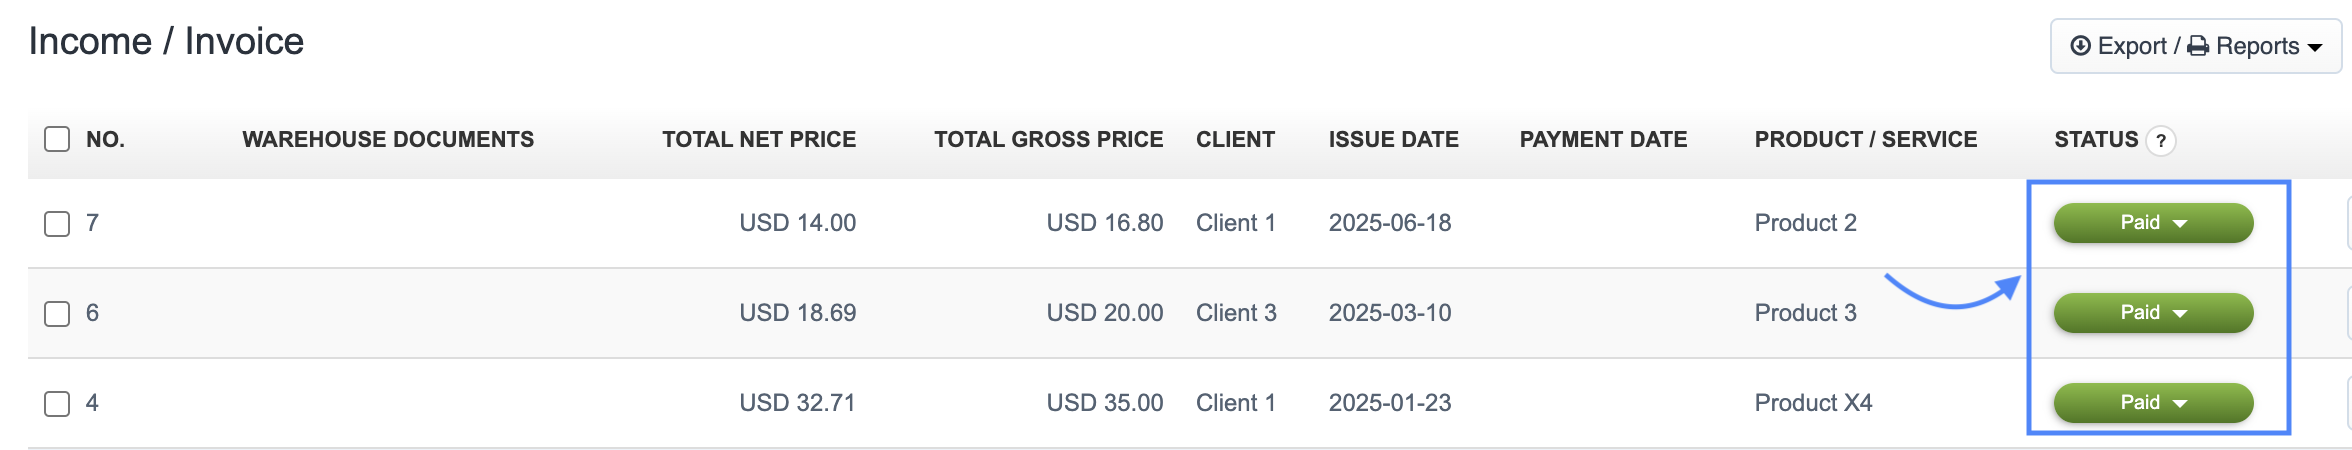Open invoice number 6 link

(x=92, y=313)
